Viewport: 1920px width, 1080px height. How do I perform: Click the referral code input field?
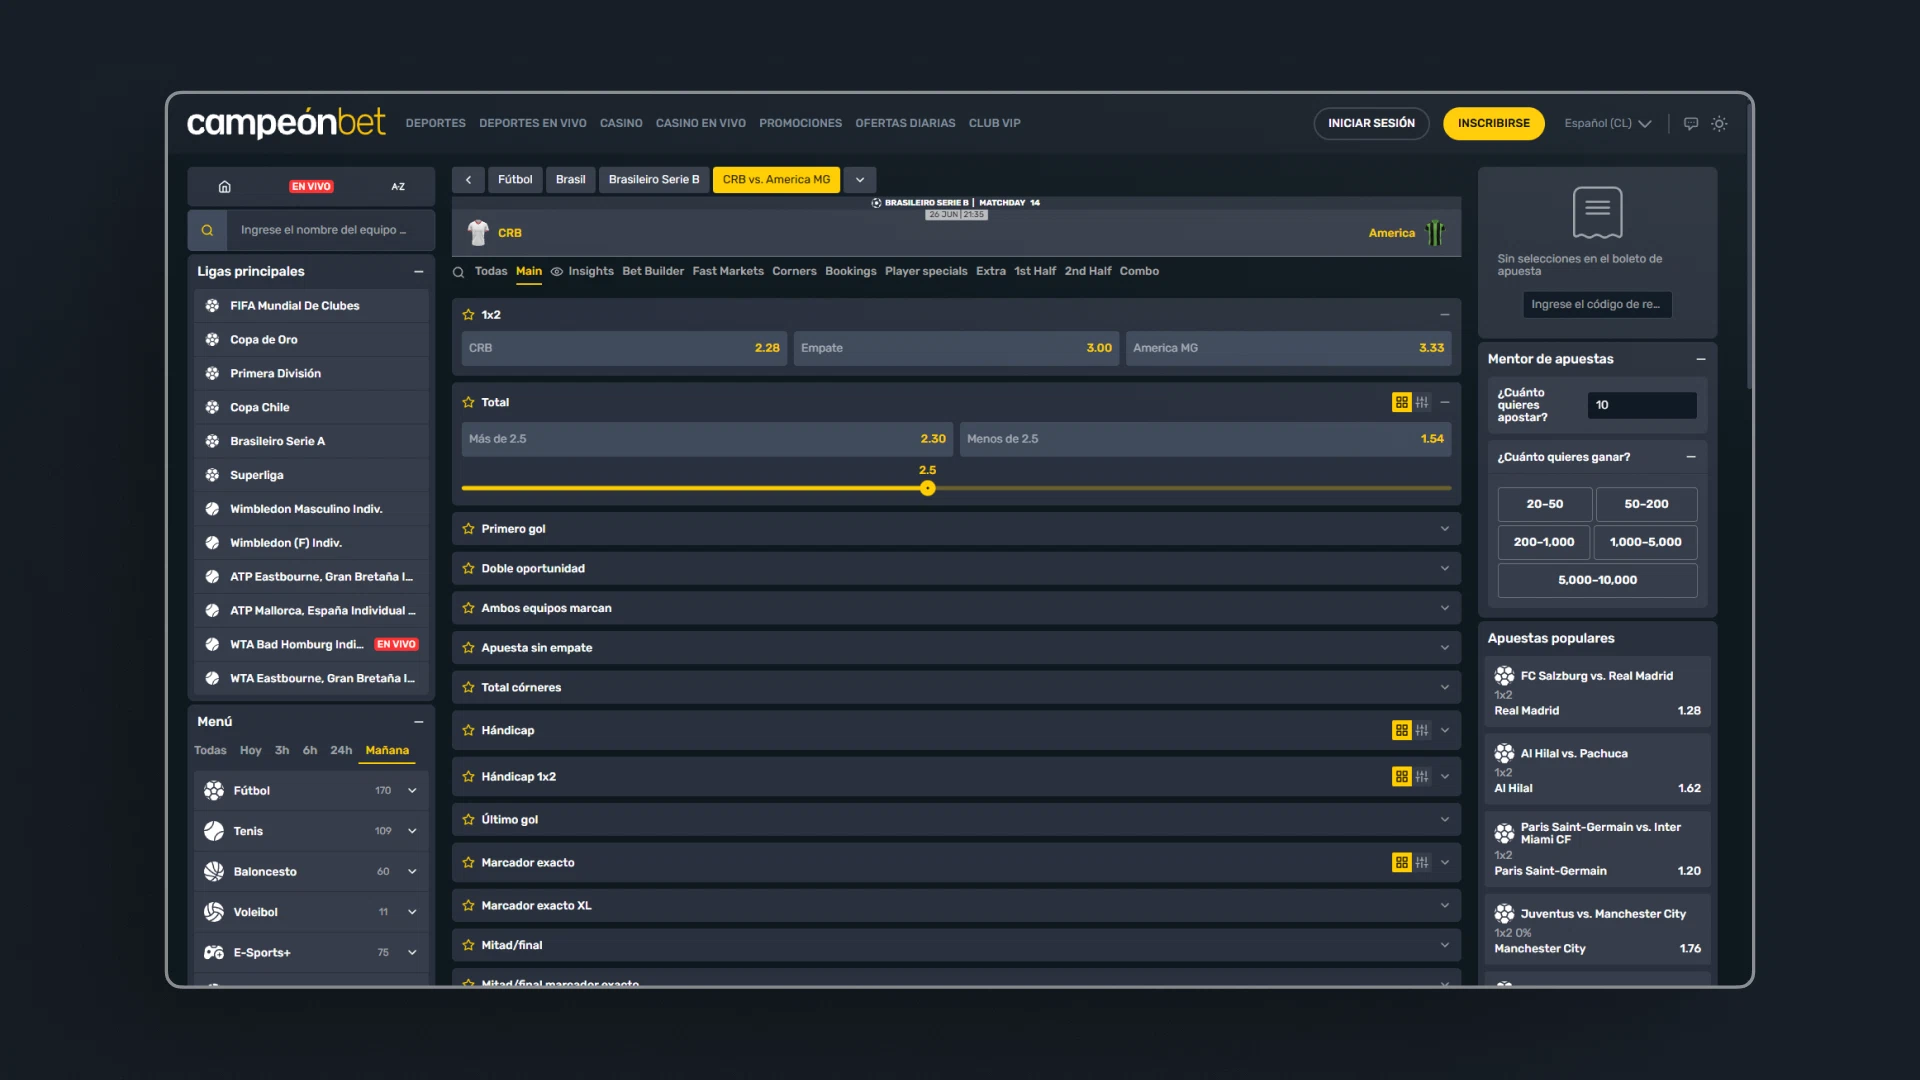coord(1597,305)
